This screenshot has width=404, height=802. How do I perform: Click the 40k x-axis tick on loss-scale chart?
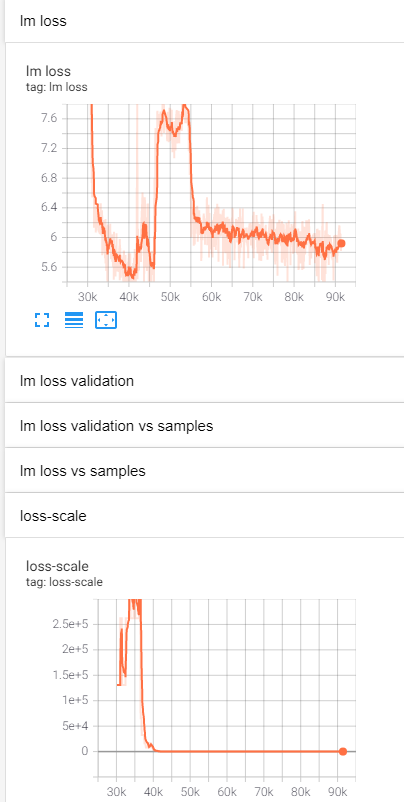(x=153, y=792)
